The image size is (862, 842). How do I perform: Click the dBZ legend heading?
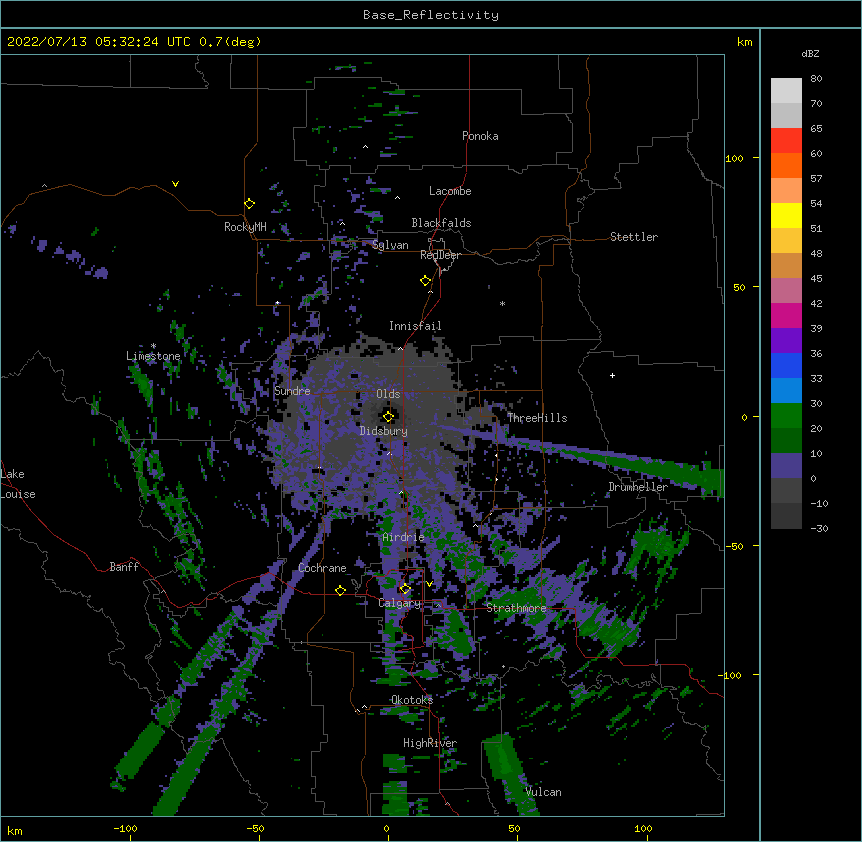tap(810, 53)
